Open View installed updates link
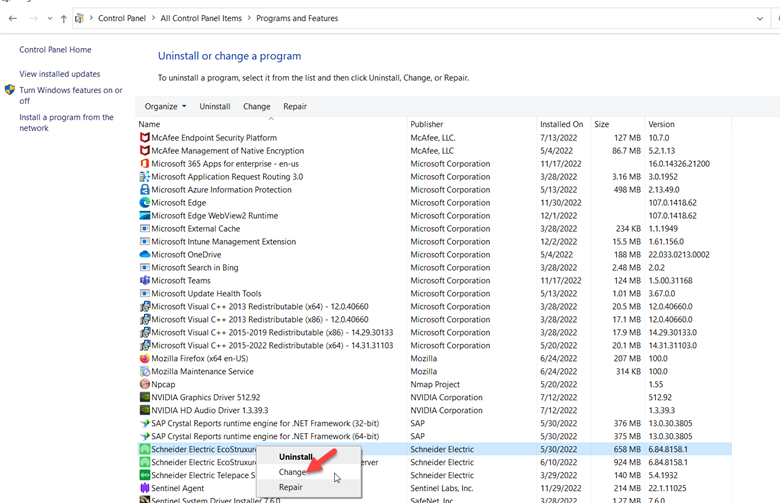The image size is (780, 503). (x=60, y=74)
